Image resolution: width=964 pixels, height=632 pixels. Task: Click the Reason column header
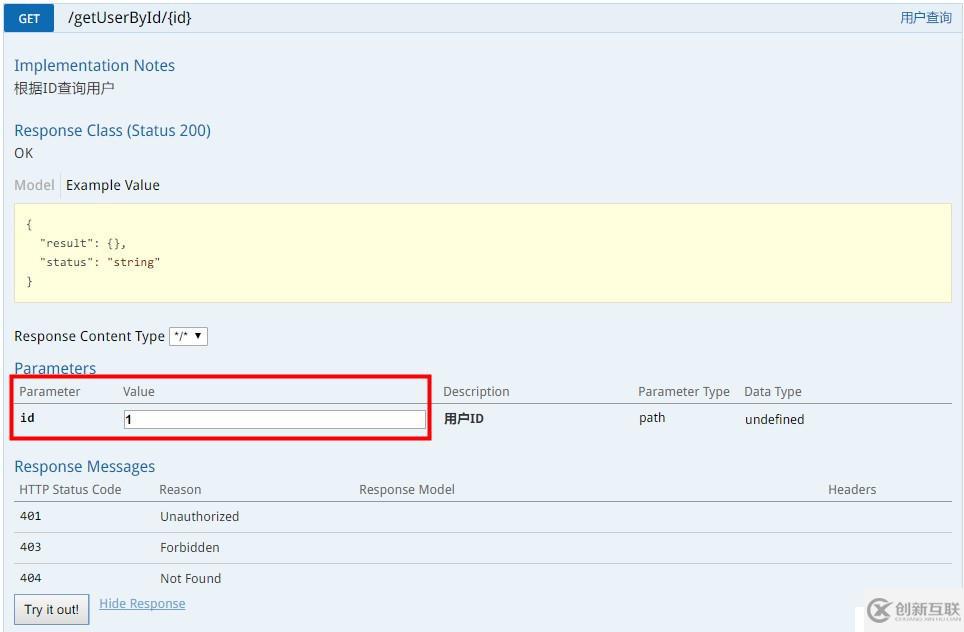click(x=180, y=489)
